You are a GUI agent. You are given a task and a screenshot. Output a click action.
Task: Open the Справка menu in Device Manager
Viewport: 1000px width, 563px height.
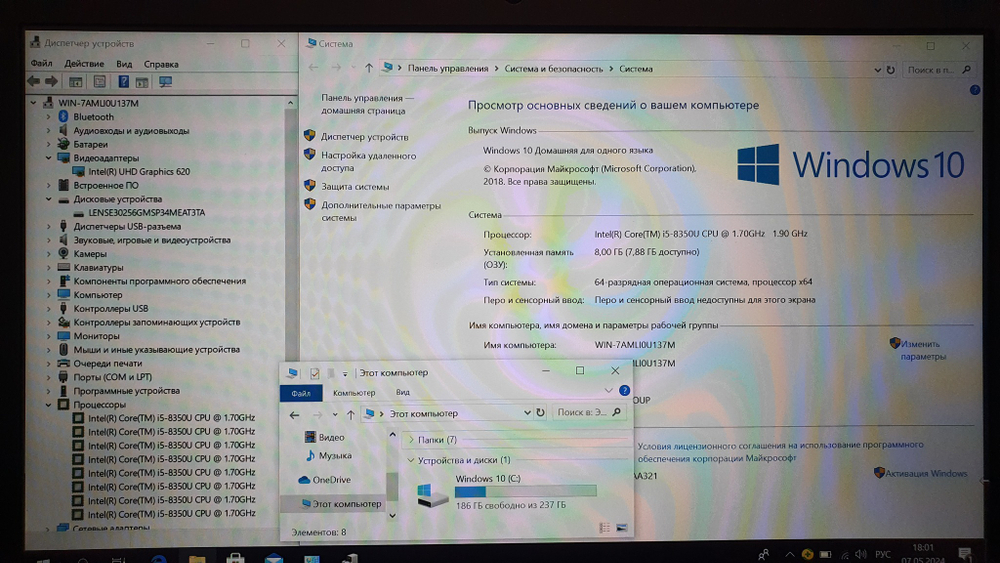coord(161,64)
